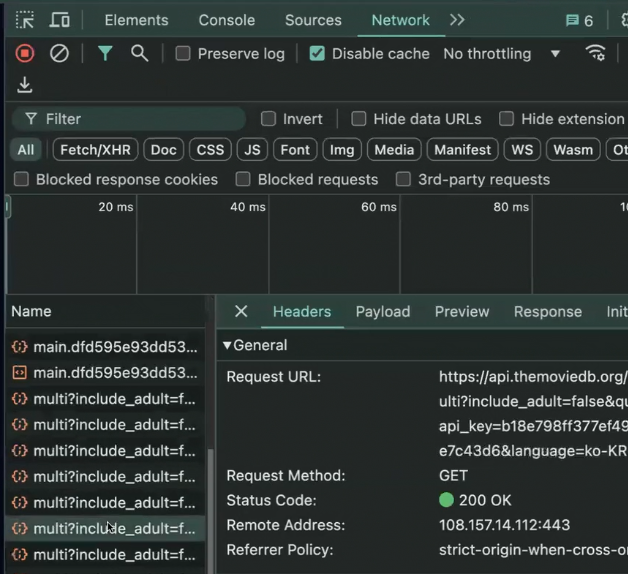Viewport: 628px width, 574px height.
Task: Stop recording network log
Action: [25, 53]
